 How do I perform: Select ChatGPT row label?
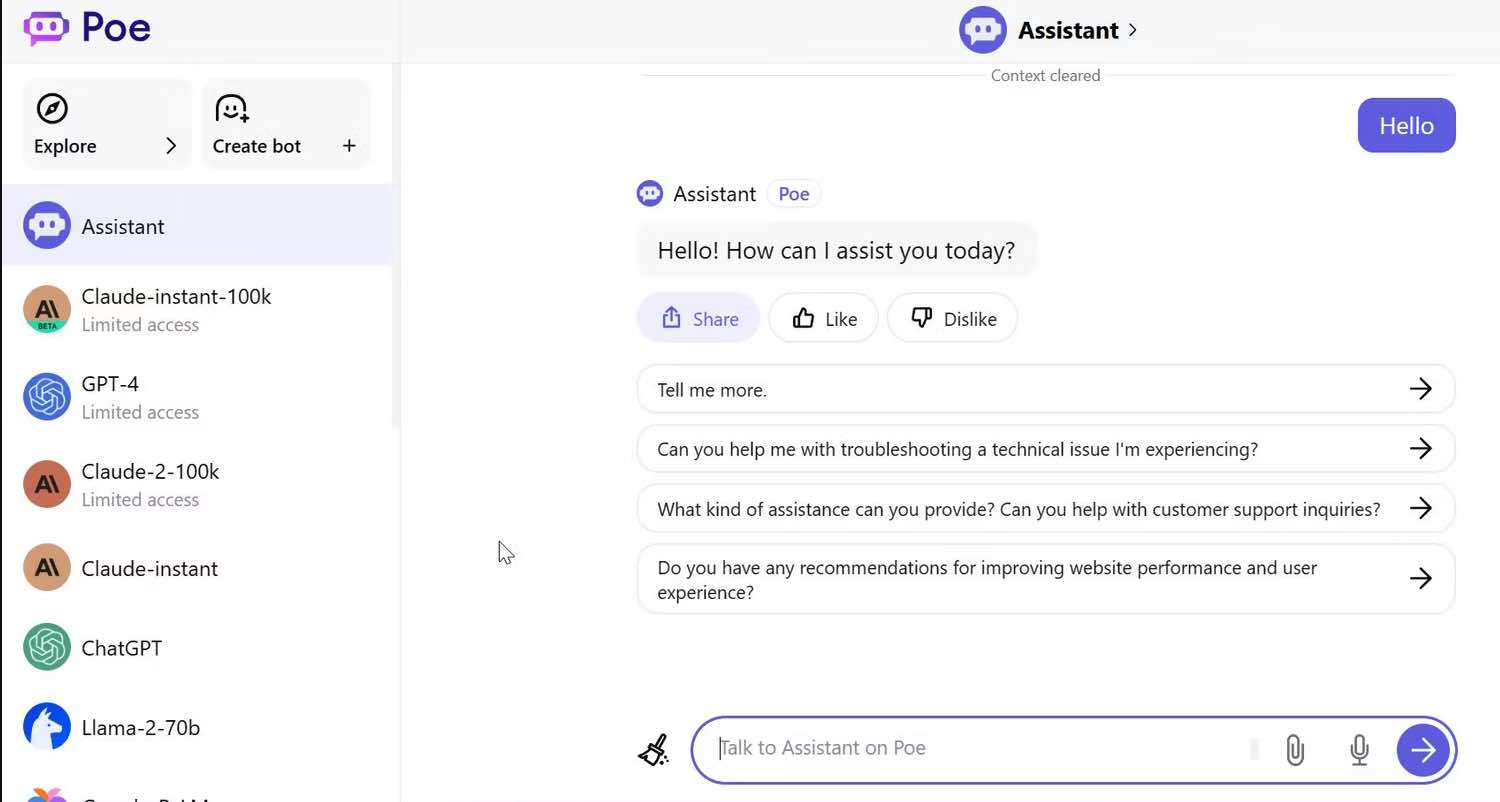(122, 648)
